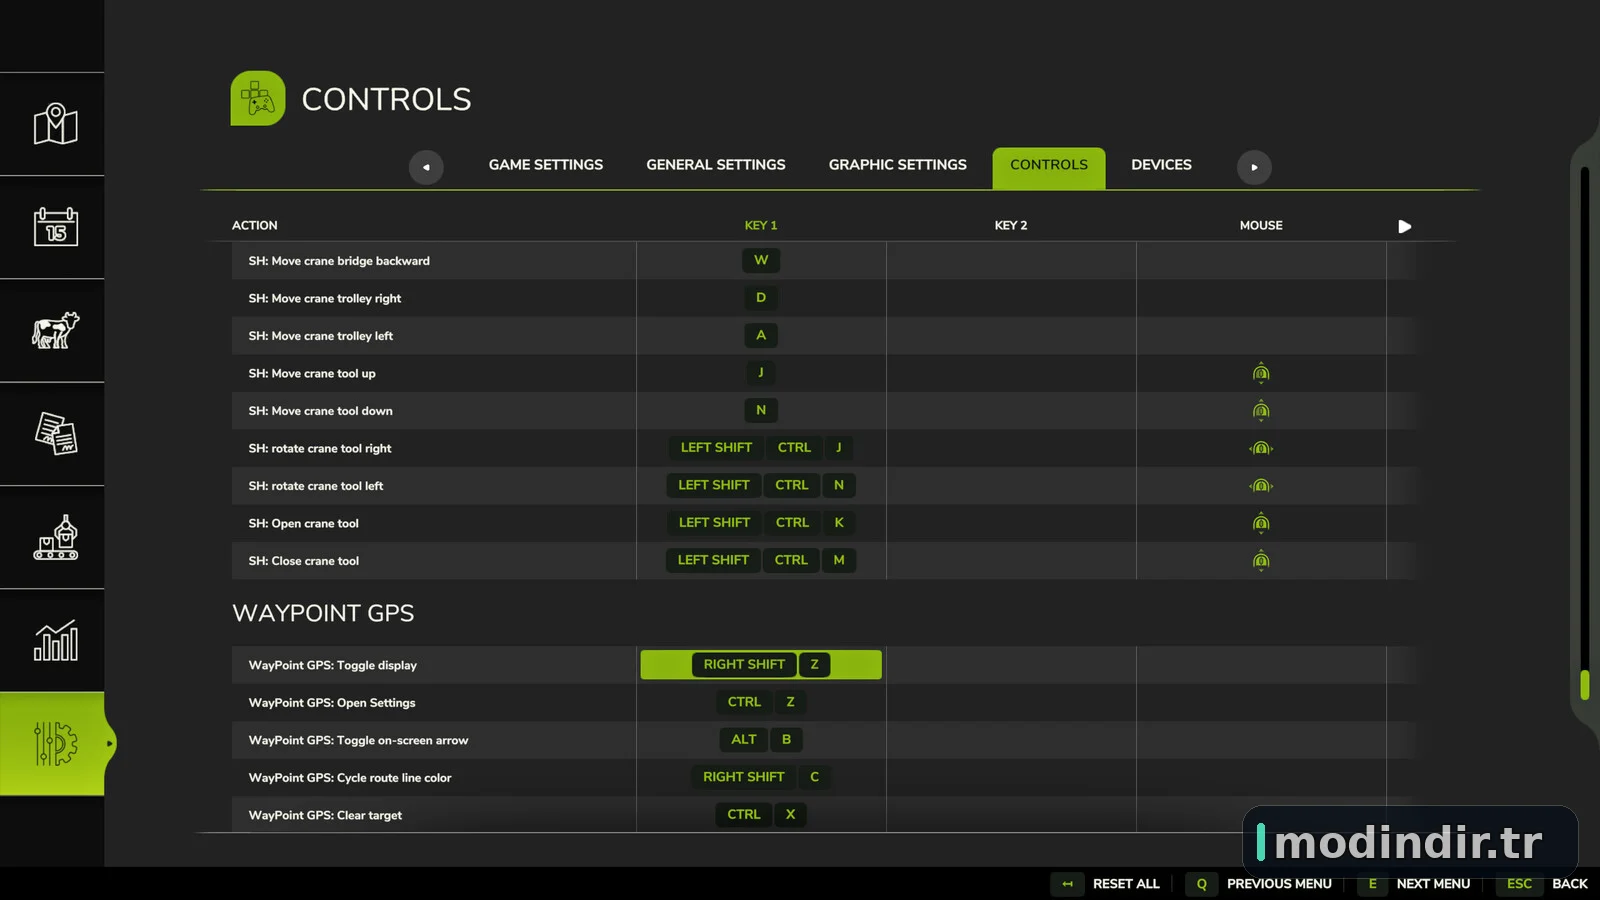
Task: Click Key 2 cell for WayPoint GPS Toggle display
Action: coord(1011,665)
